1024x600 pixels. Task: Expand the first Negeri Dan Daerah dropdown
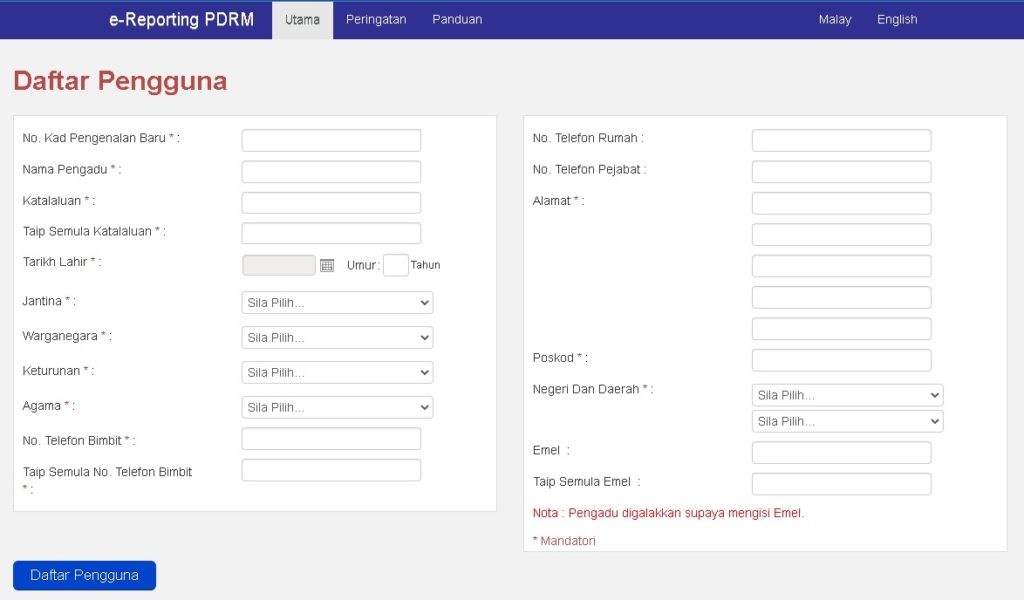click(x=847, y=395)
